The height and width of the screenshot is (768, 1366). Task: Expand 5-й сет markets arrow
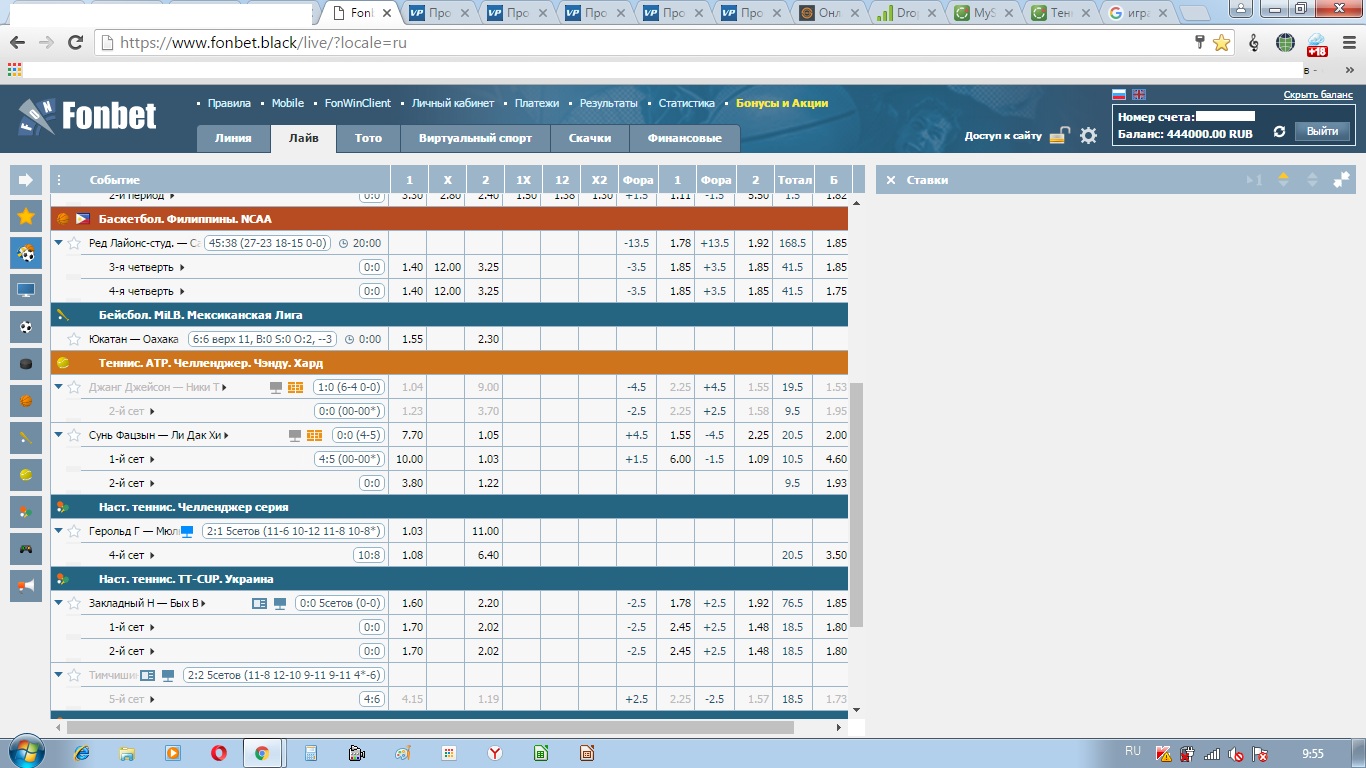point(152,699)
